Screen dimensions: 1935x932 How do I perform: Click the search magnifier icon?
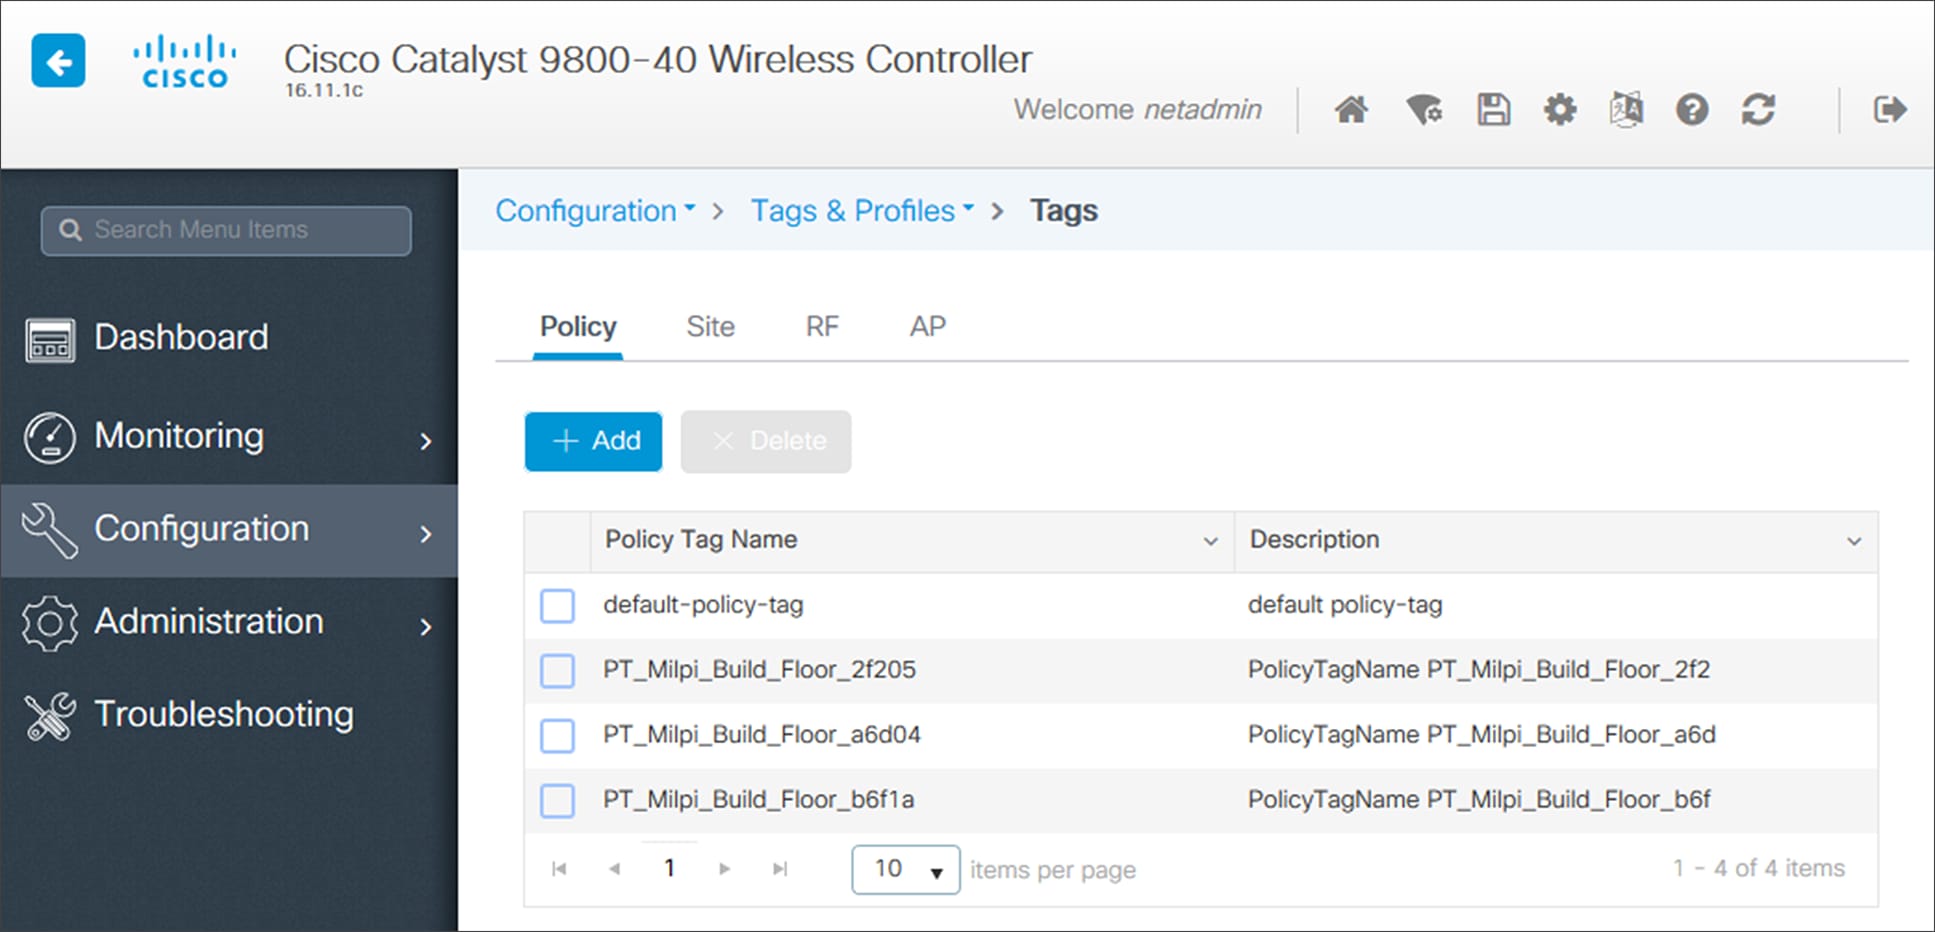[x=70, y=230]
